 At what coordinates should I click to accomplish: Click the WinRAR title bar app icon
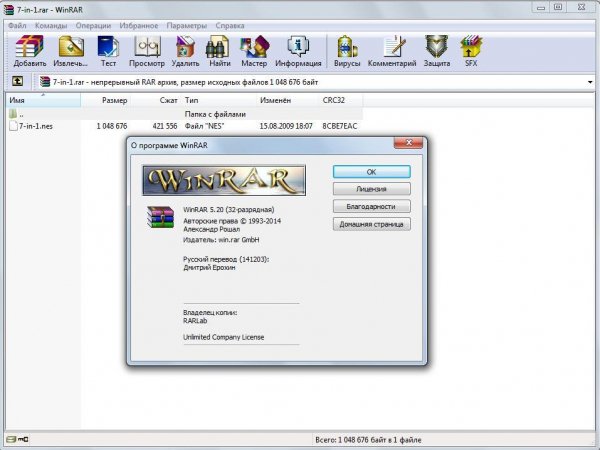8,10
